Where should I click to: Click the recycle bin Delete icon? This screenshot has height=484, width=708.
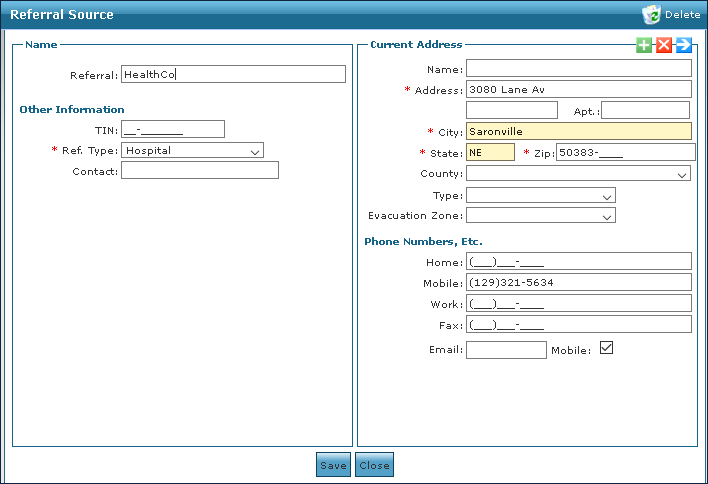651,14
